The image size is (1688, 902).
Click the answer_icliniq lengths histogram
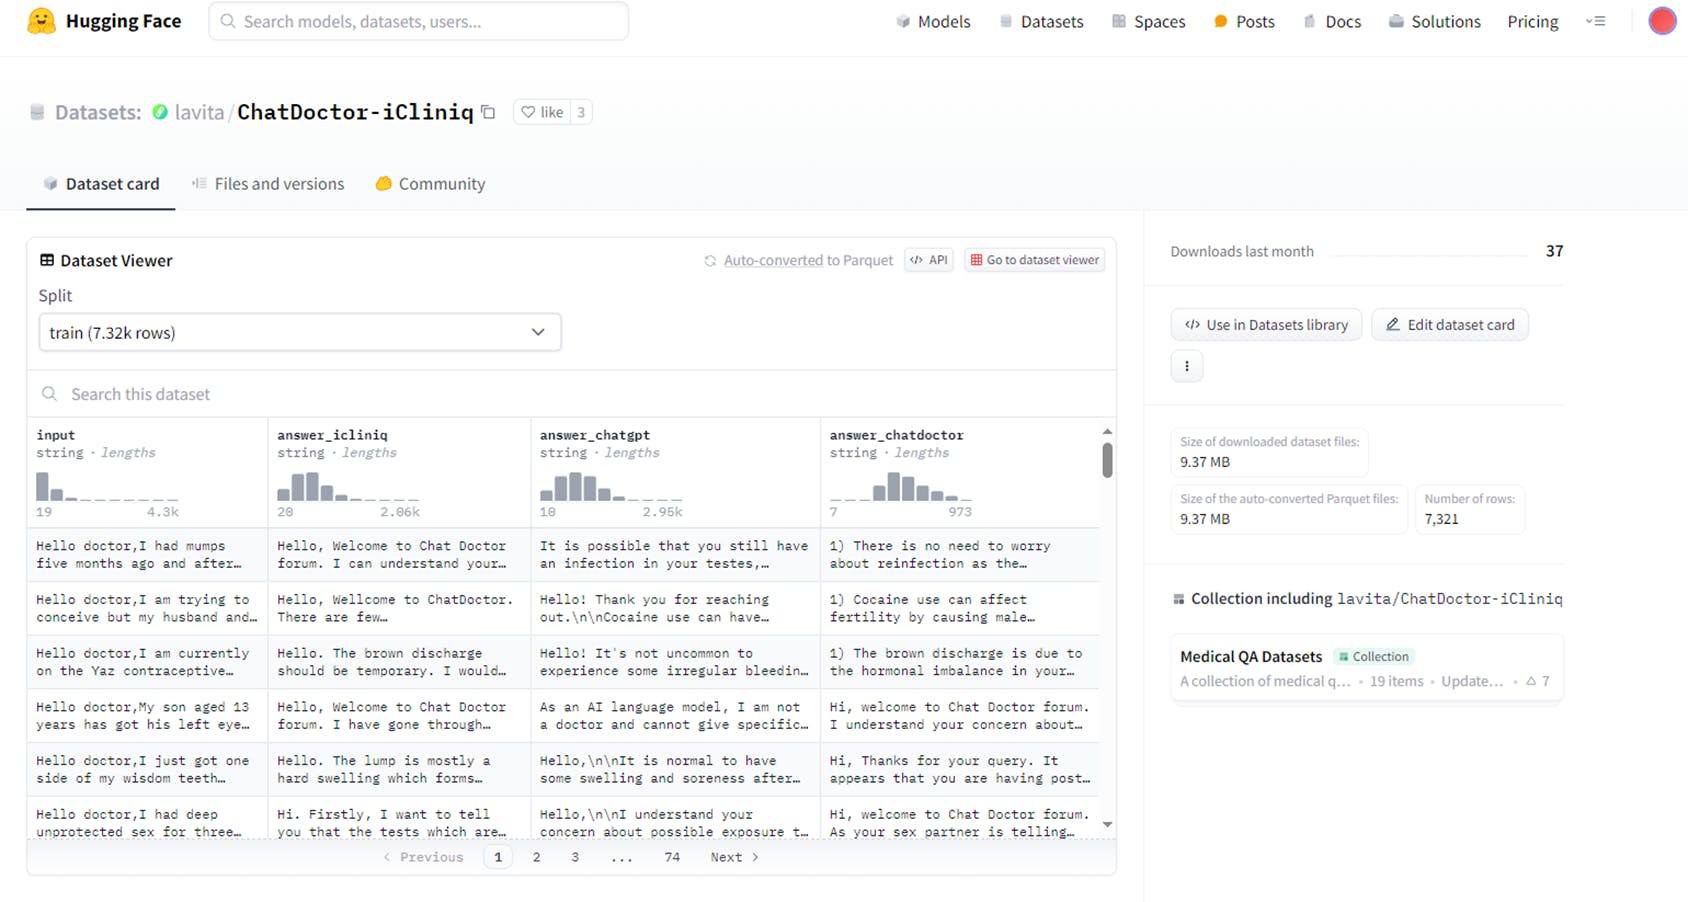[x=348, y=486]
